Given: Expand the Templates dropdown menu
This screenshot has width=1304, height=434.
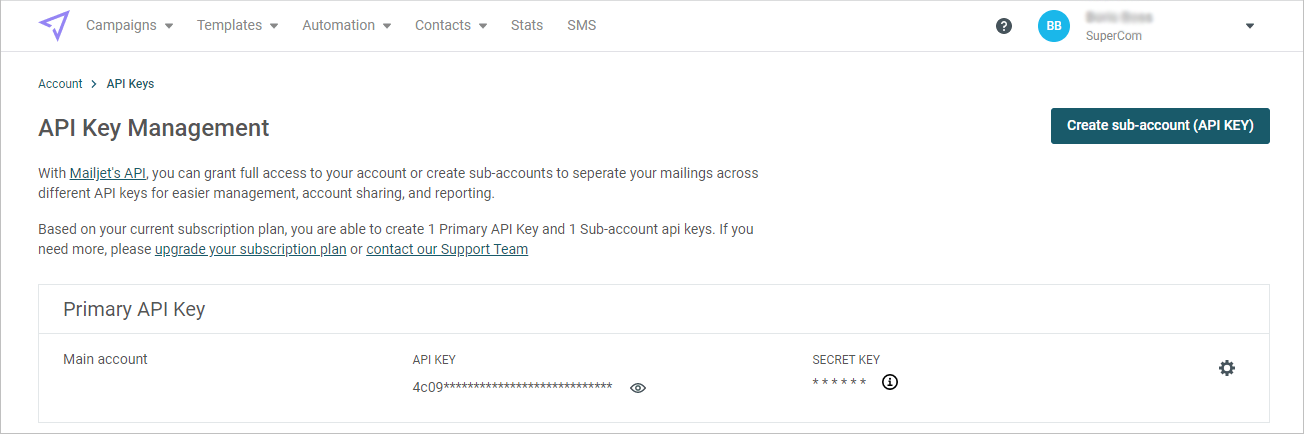Looking at the screenshot, I should [x=237, y=26].
